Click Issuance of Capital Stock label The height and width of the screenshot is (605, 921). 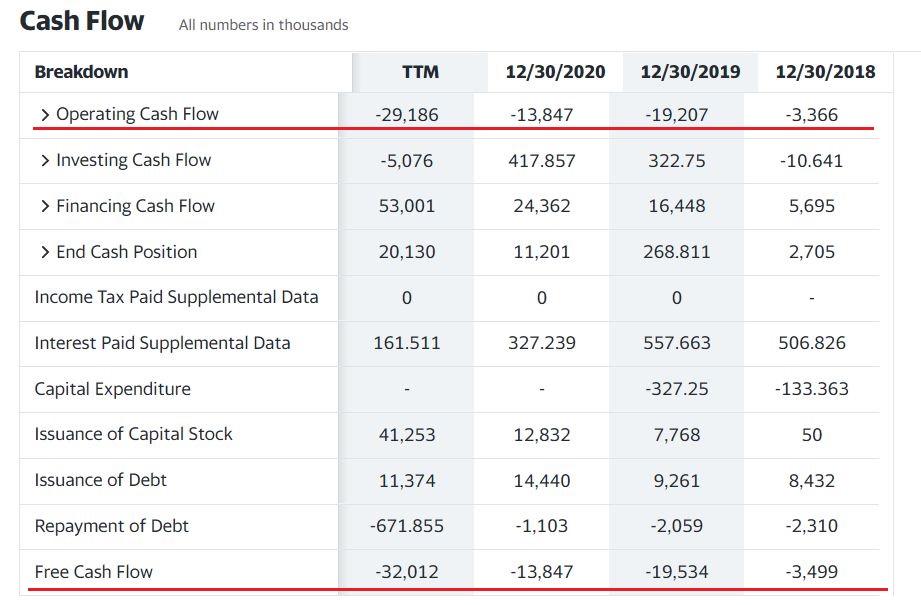[x=133, y=434]
